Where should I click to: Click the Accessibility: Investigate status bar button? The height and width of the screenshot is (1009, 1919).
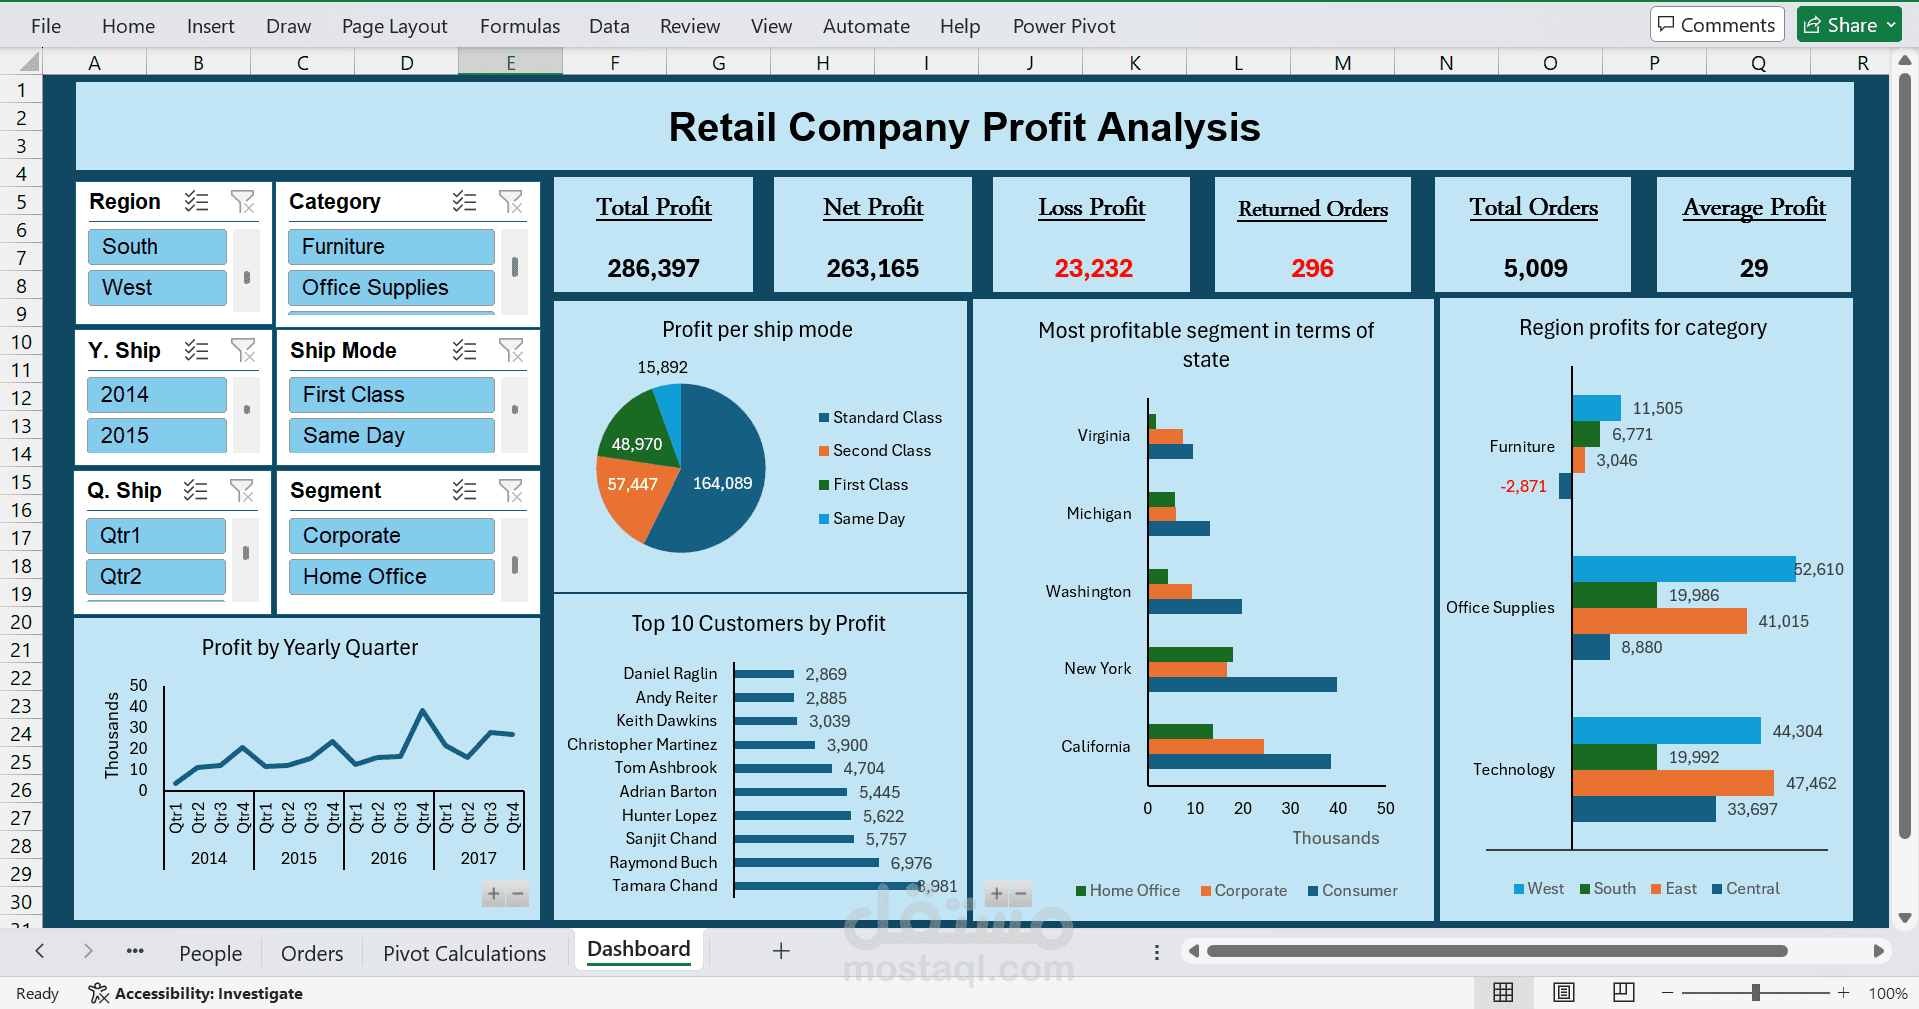(196, 993)
